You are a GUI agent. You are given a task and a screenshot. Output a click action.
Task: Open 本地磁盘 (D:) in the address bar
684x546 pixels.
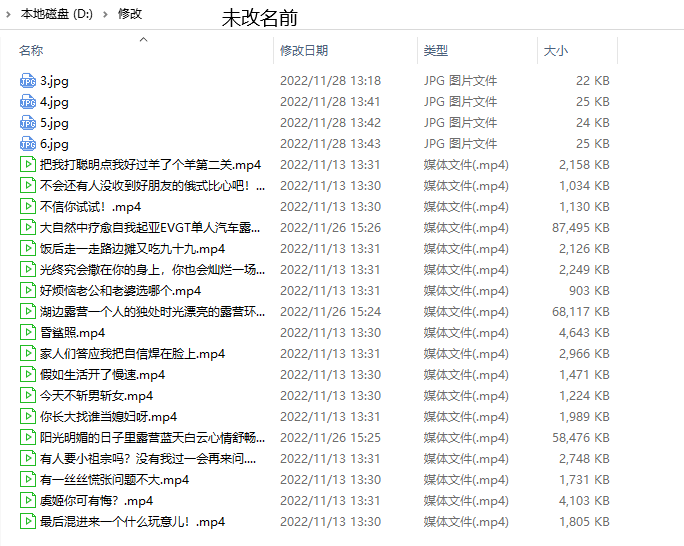click(x=57, y=14)
